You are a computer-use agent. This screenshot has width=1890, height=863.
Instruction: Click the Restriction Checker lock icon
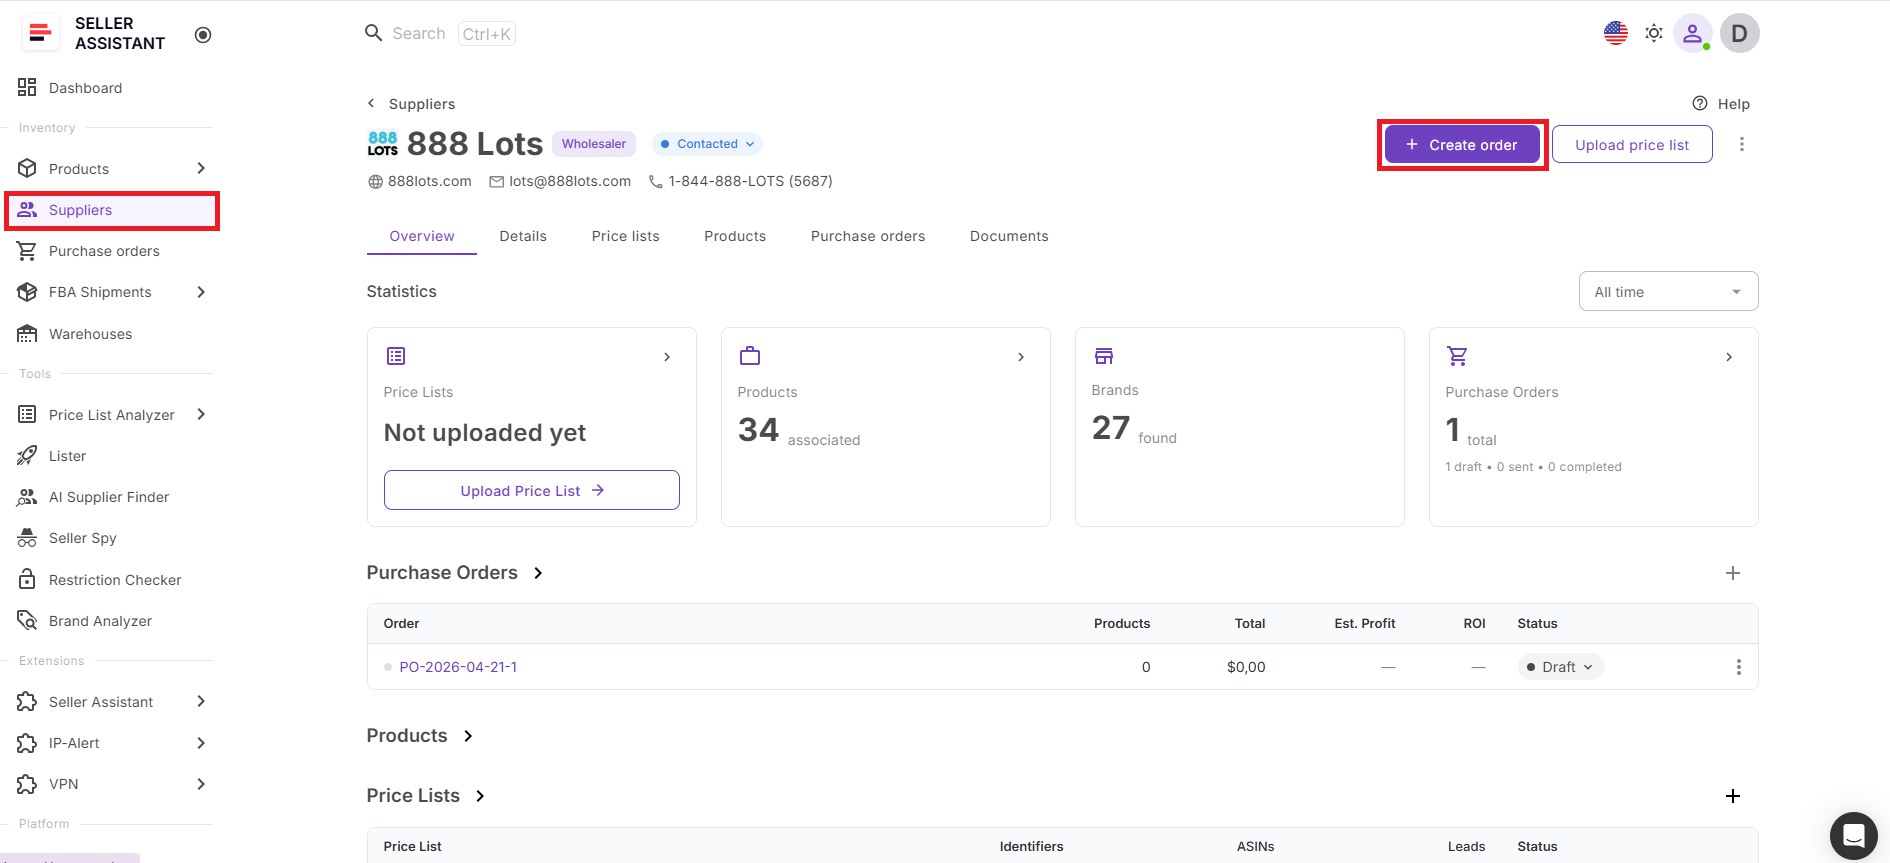(27, 580)
